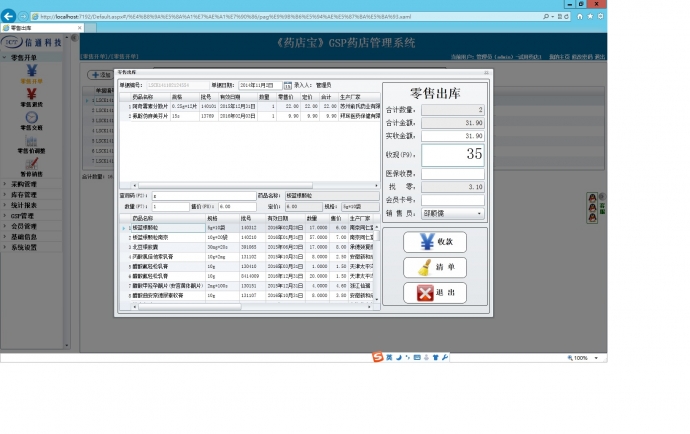Click the browser address bar

286,17
